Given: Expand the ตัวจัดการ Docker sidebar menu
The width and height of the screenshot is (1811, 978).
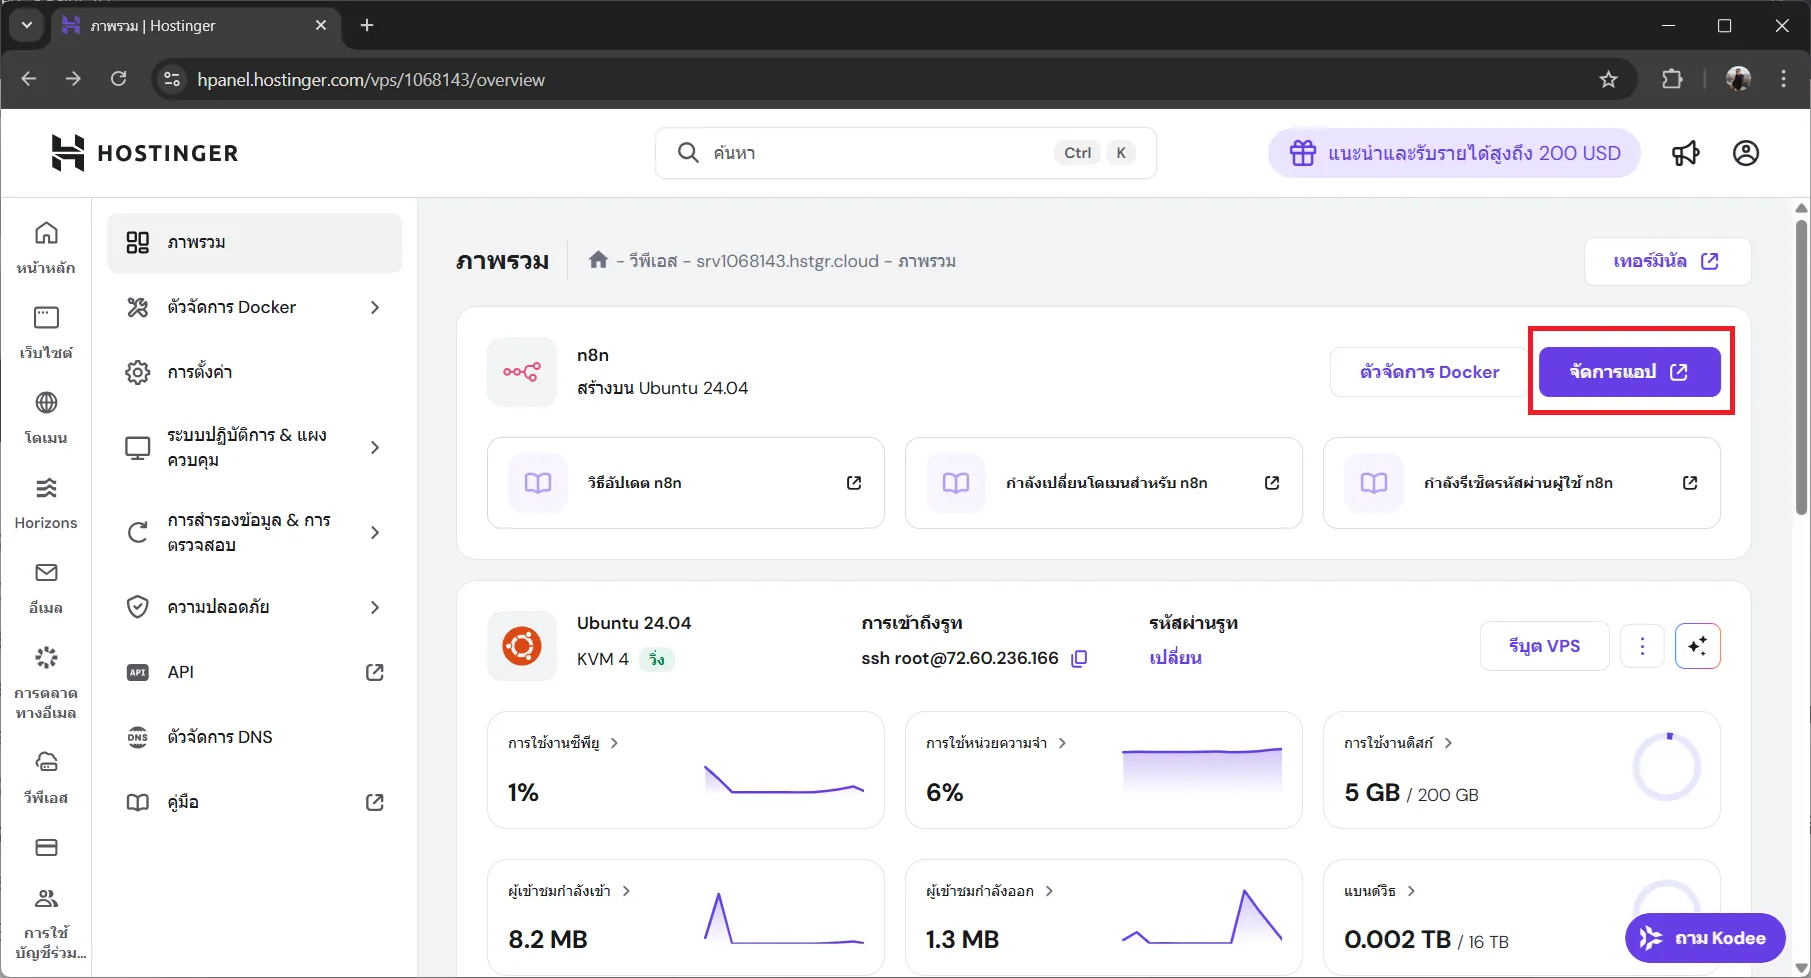Looking at the screenshot, I should pos(254,307).
